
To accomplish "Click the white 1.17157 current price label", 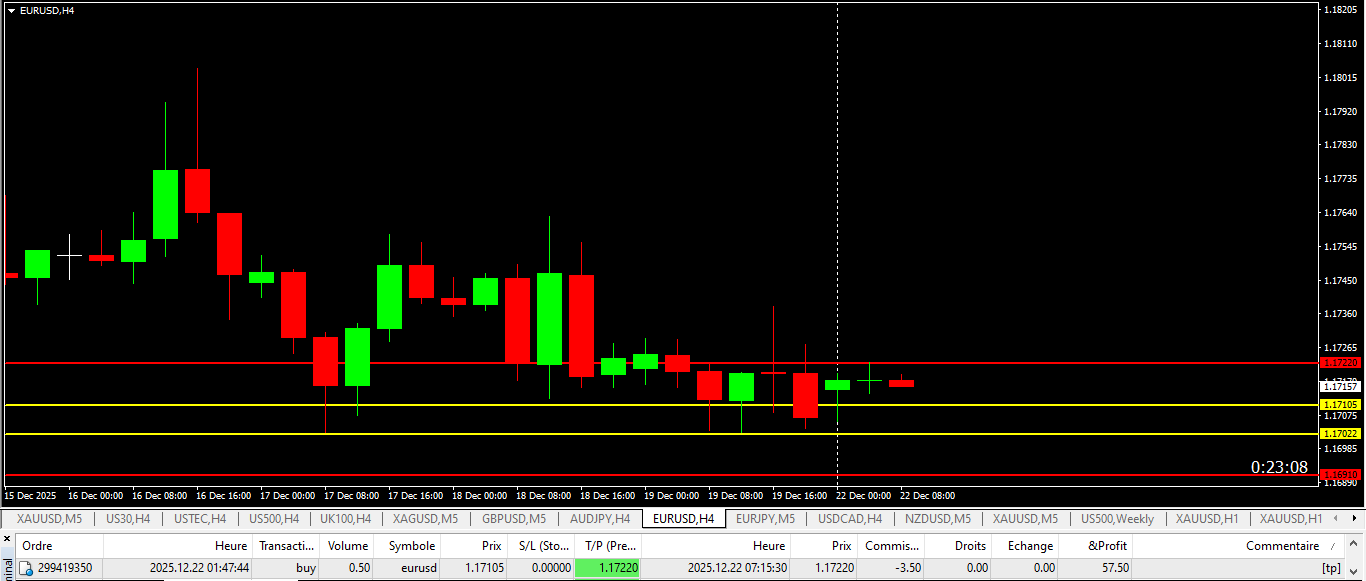I will tap(1341, 386).
